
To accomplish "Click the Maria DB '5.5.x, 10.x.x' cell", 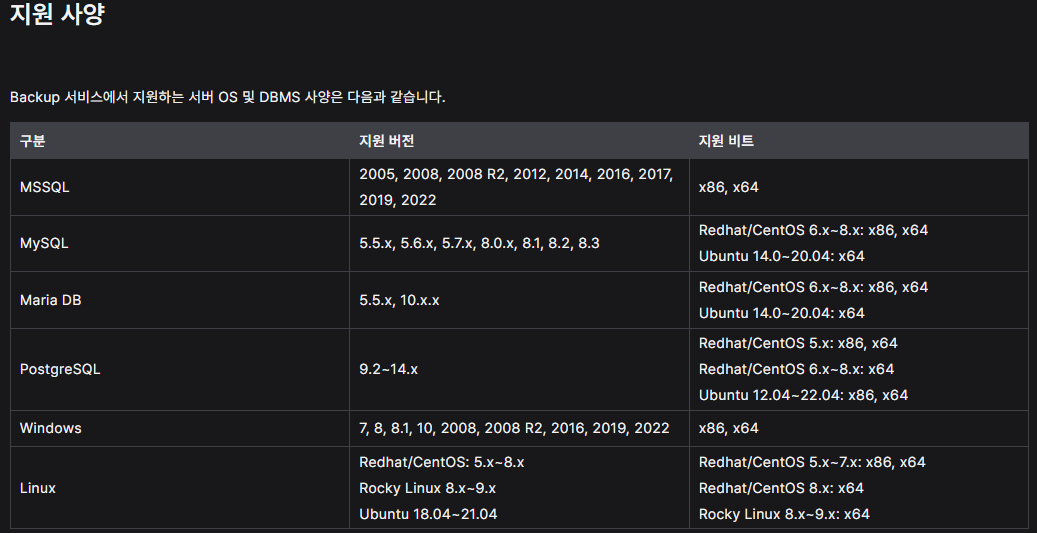I will pyautogui.click(x=399, y=300).
